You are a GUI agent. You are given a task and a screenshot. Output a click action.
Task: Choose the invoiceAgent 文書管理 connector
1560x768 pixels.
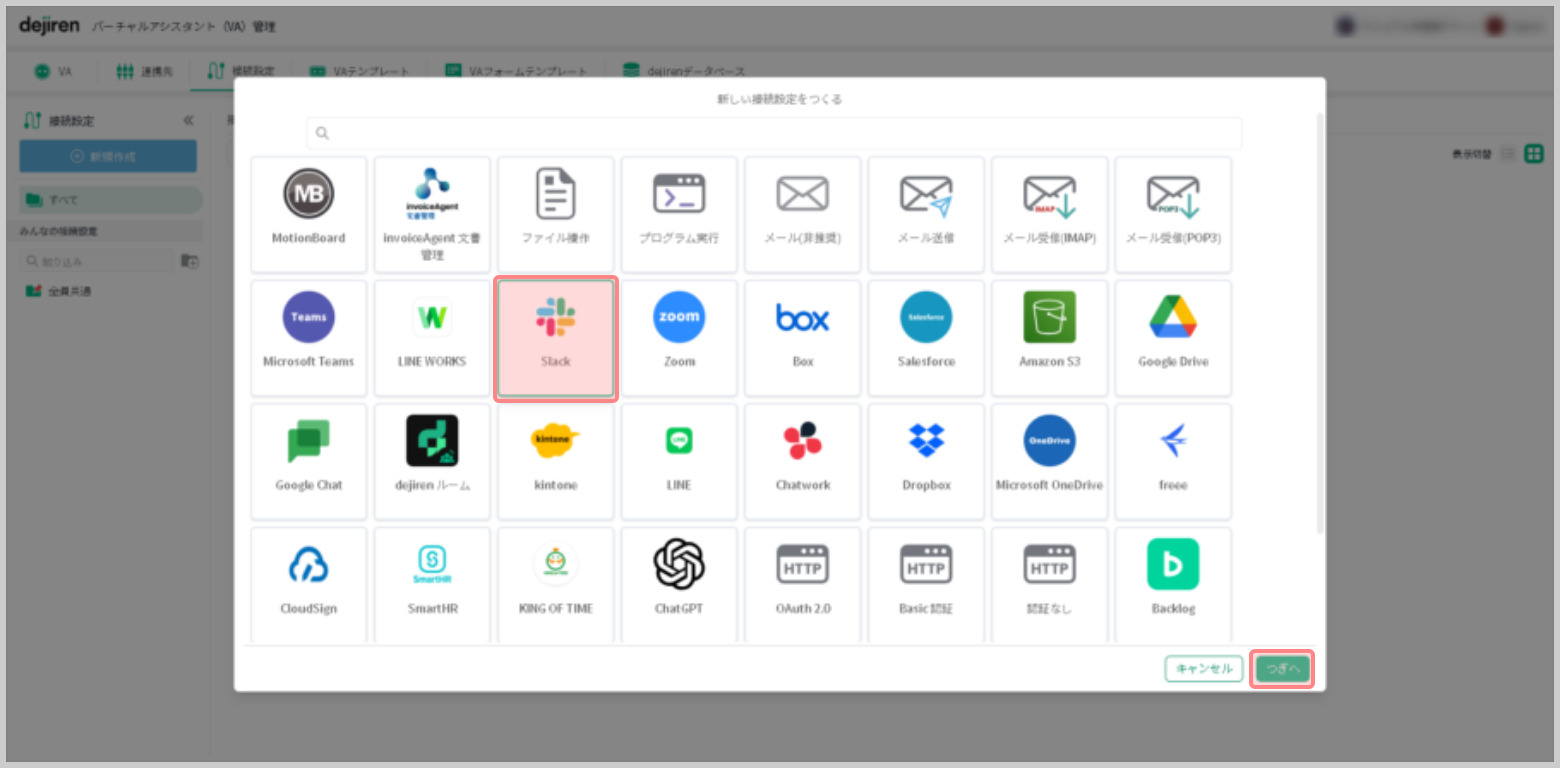[x=432, y=214]
